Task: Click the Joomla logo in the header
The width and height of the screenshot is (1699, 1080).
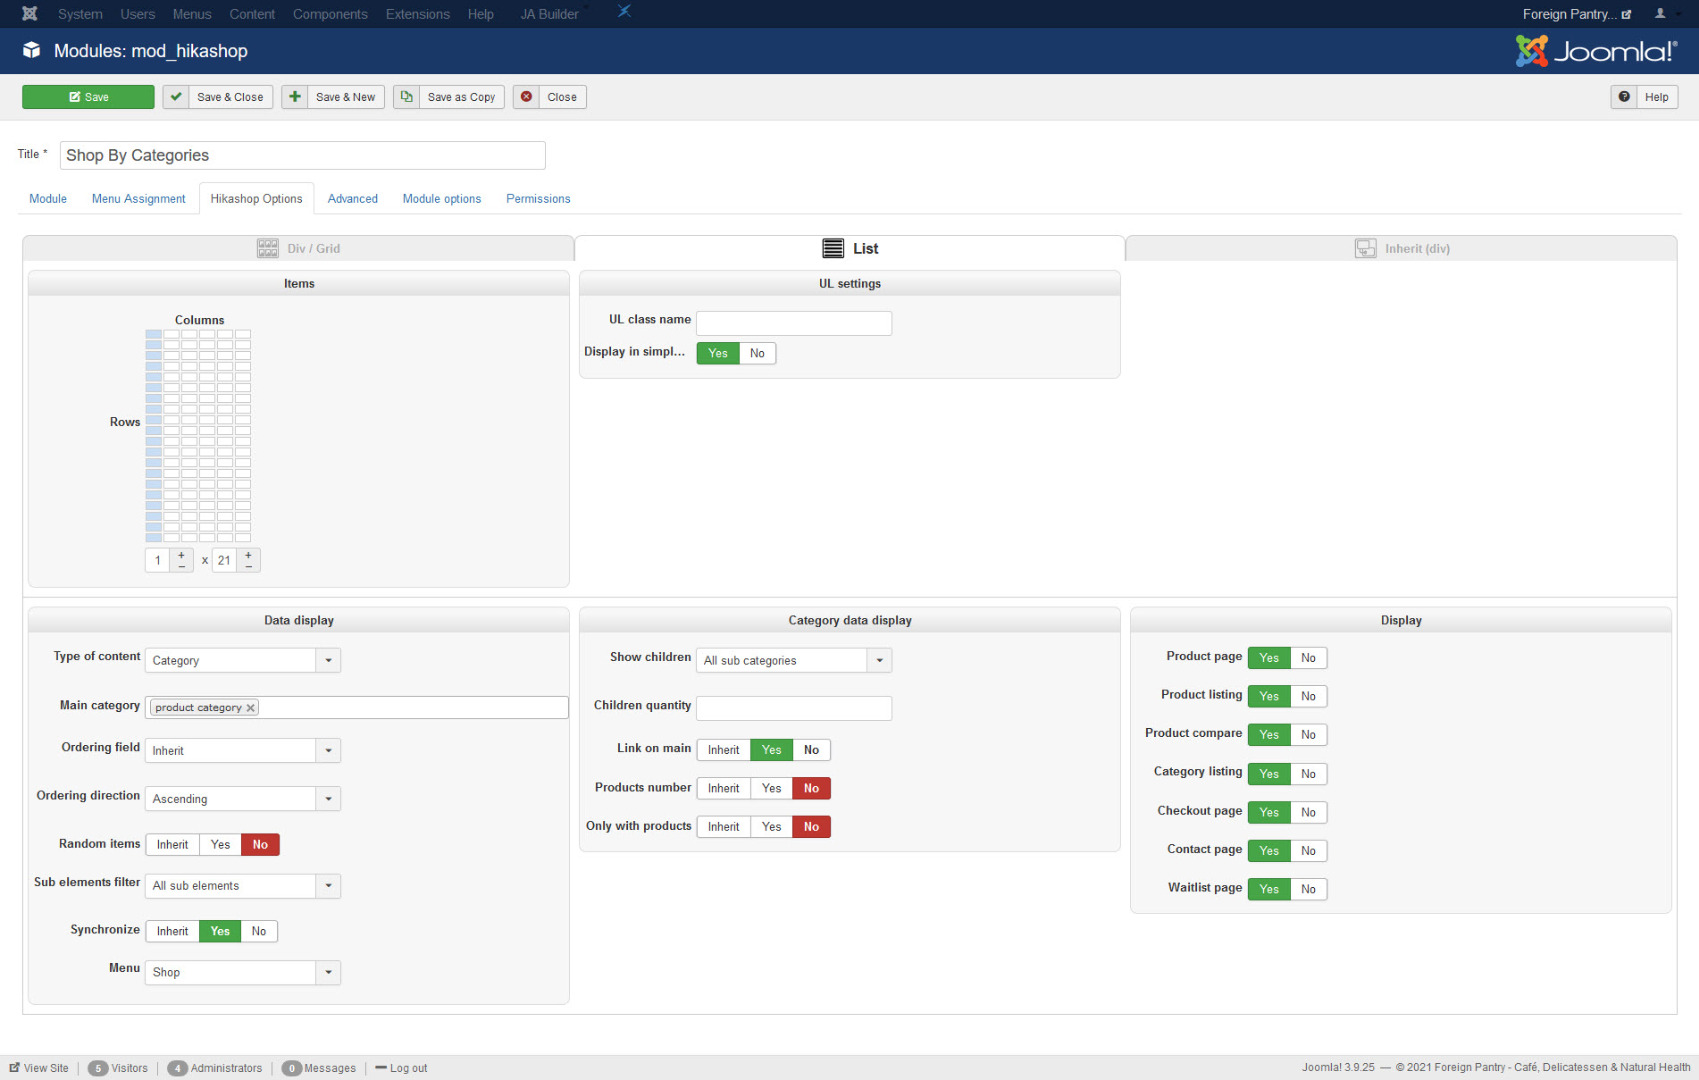Action: click(1596, 51)
